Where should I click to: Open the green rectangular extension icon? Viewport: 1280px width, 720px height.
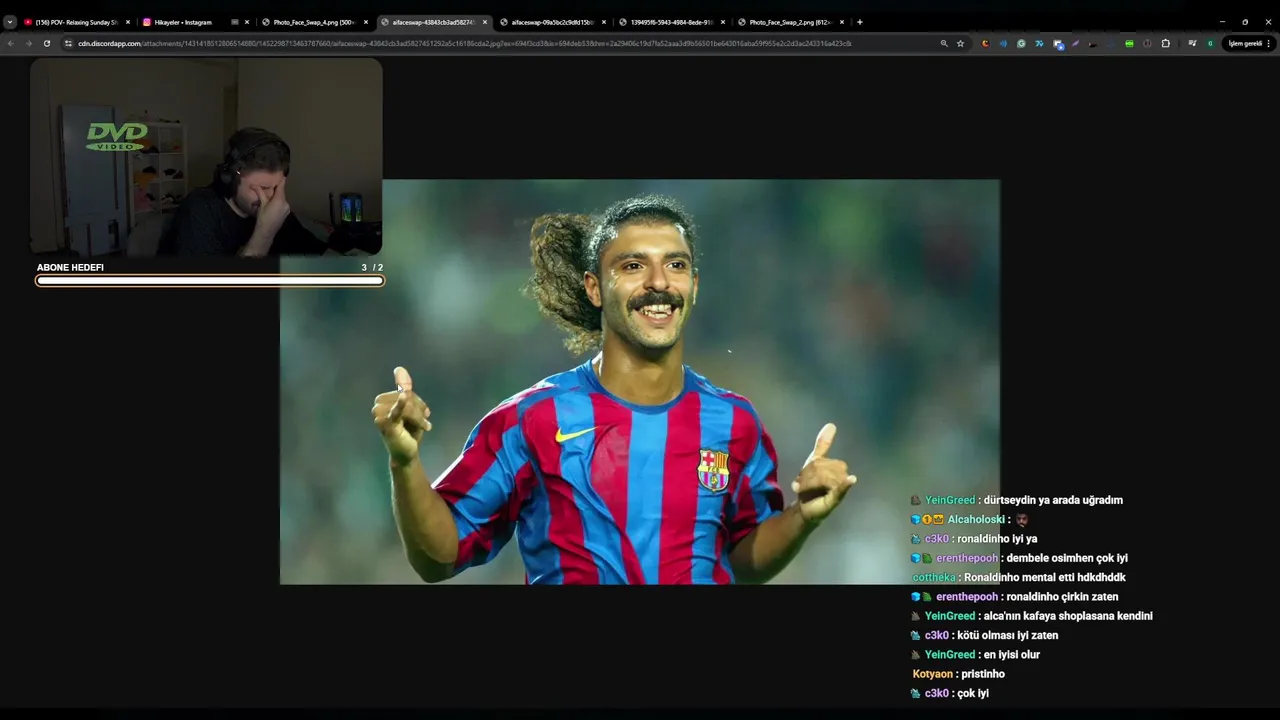click(x=1129, y=43)
